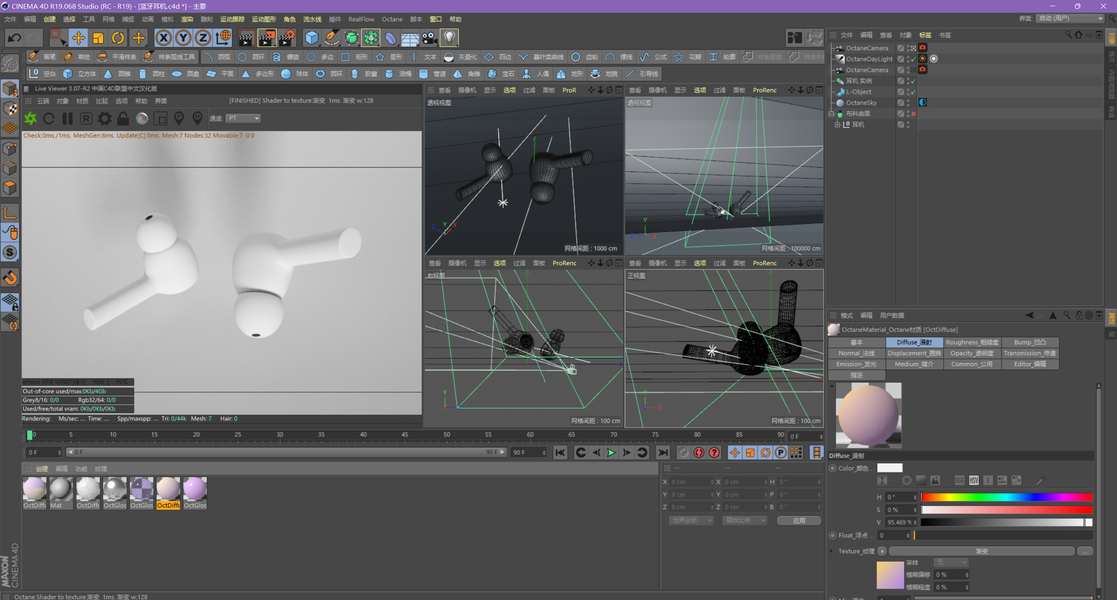Switch to Opacity material tab
Screen dimensions: 1117x600
pyautogui.click(x=972, y=353)
